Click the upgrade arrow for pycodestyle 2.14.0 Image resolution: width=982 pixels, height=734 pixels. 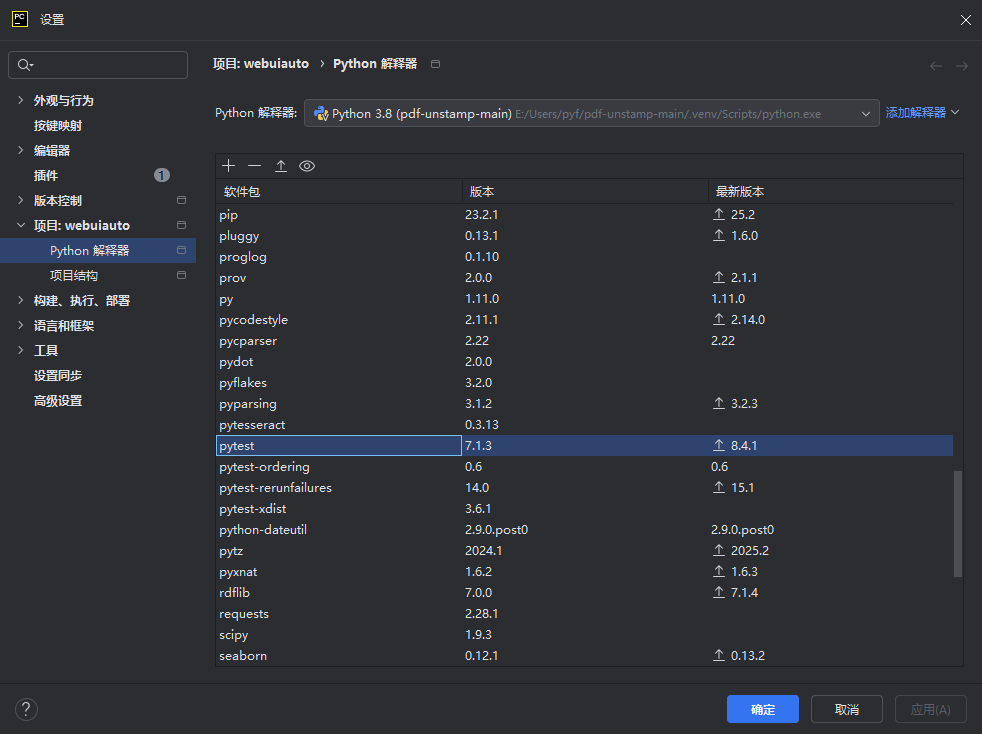719,319
